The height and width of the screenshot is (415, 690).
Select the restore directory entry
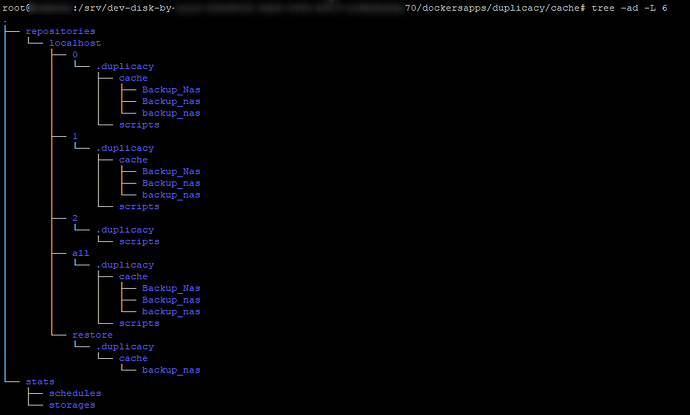[92, 335]
